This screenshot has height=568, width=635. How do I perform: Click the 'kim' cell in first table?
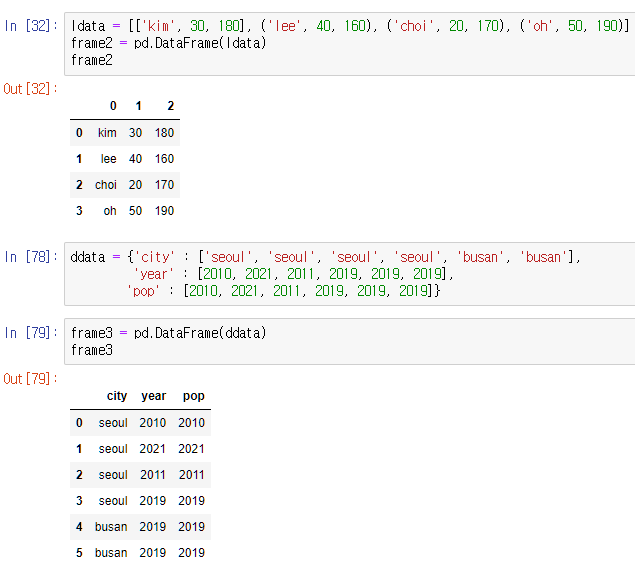click(x=107, y=133)
